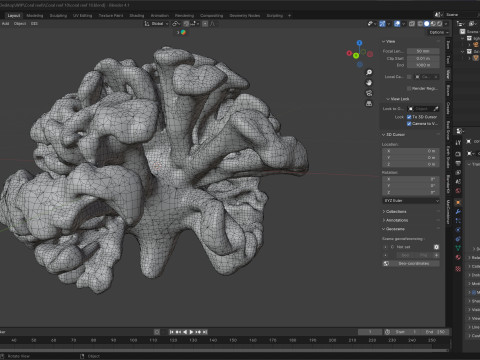
Task: Click the green Y axis on navigation gizmo
Action: click(356, 55)
